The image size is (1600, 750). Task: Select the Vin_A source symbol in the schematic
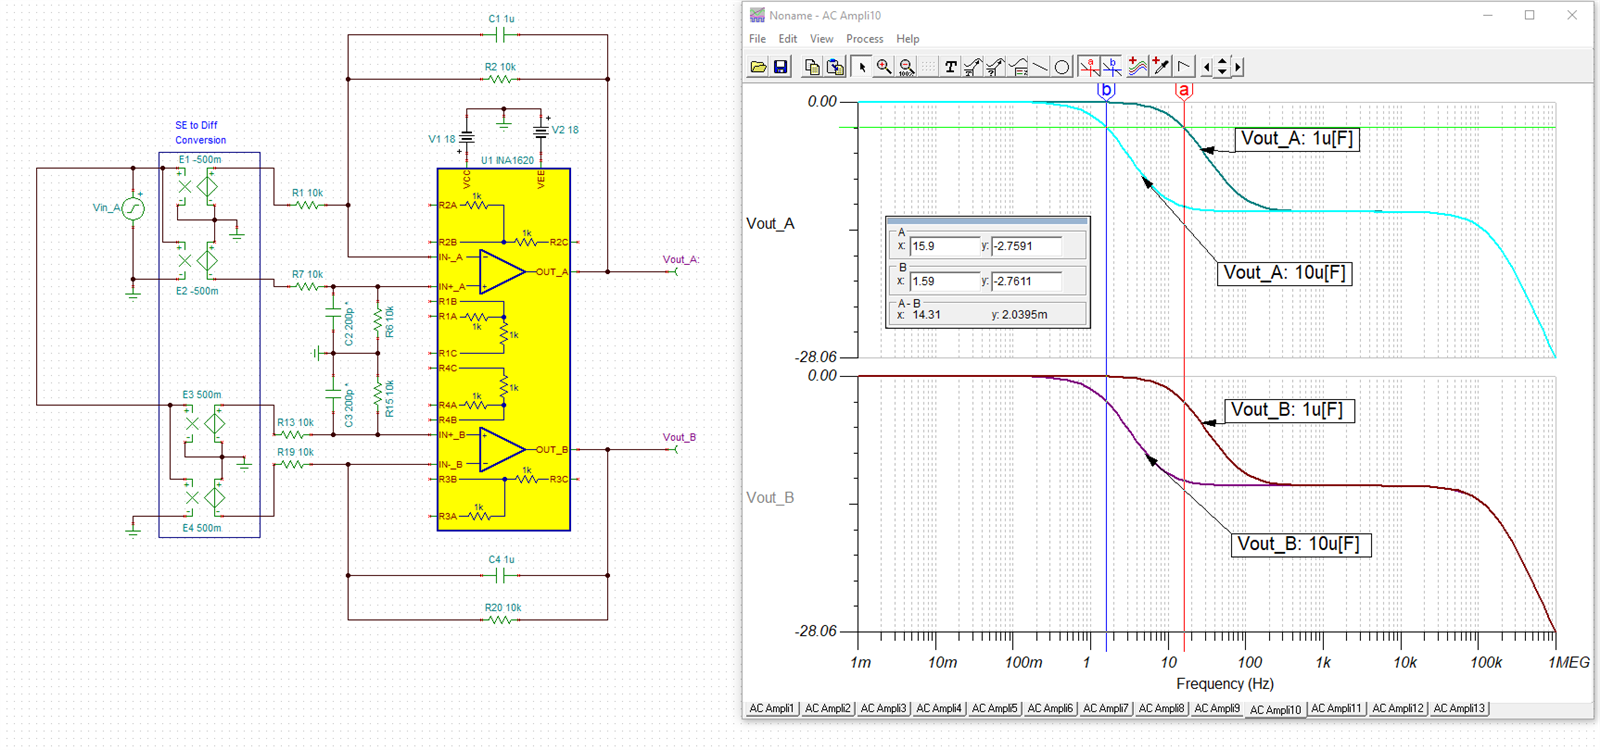click(x=133, y=208)
